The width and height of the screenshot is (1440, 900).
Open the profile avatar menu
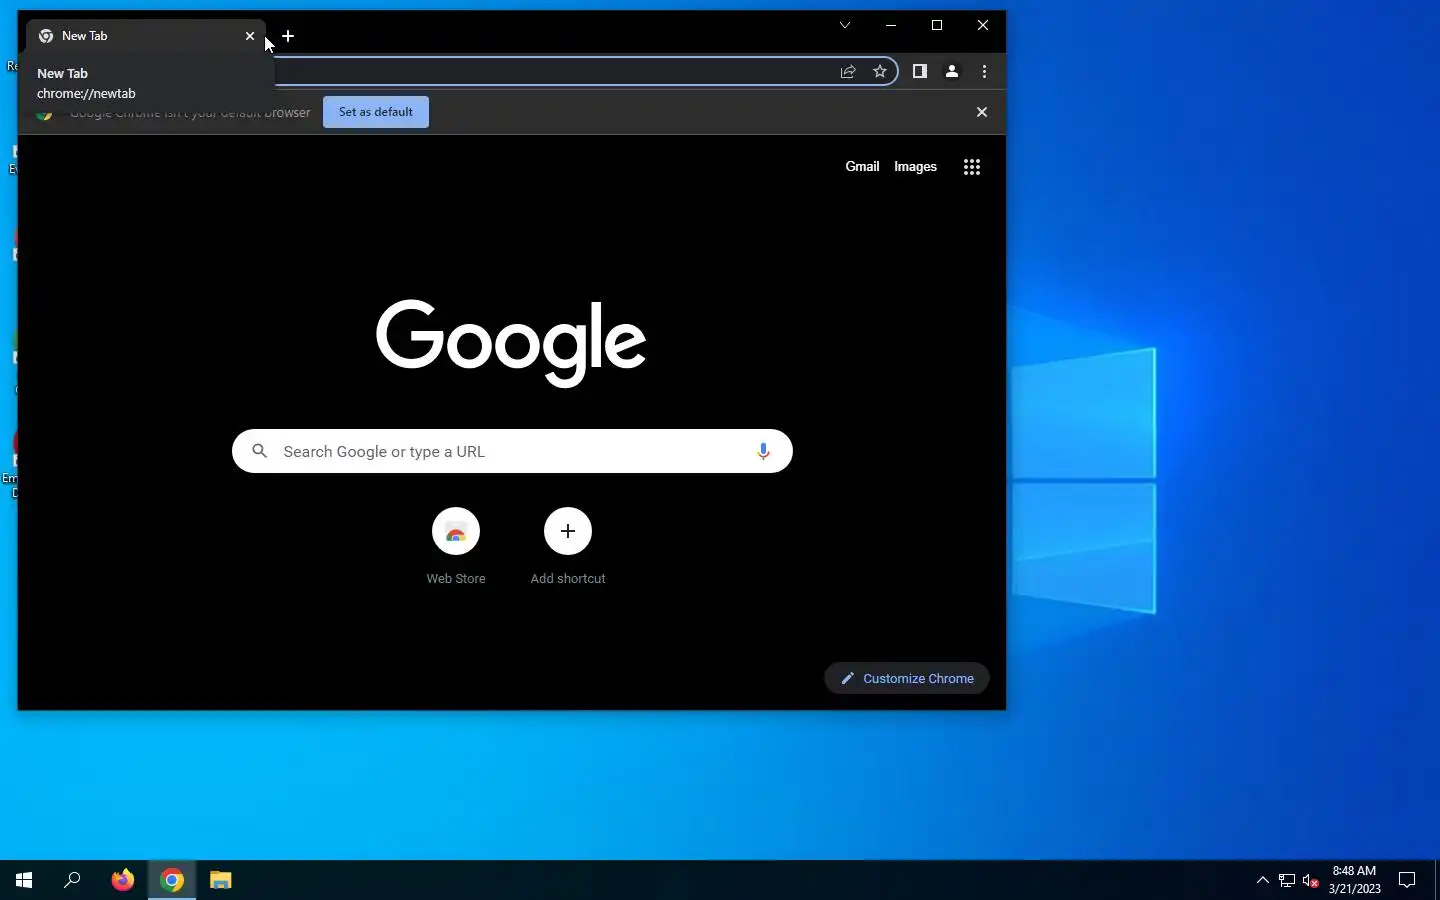pos(952,71)
